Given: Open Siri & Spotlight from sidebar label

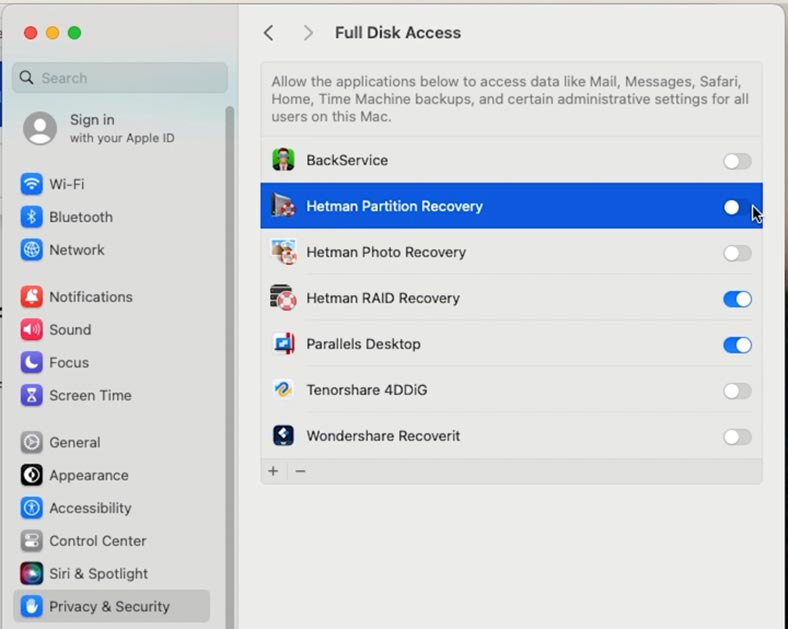Looking at the screenshot, I should coord(98,573).
